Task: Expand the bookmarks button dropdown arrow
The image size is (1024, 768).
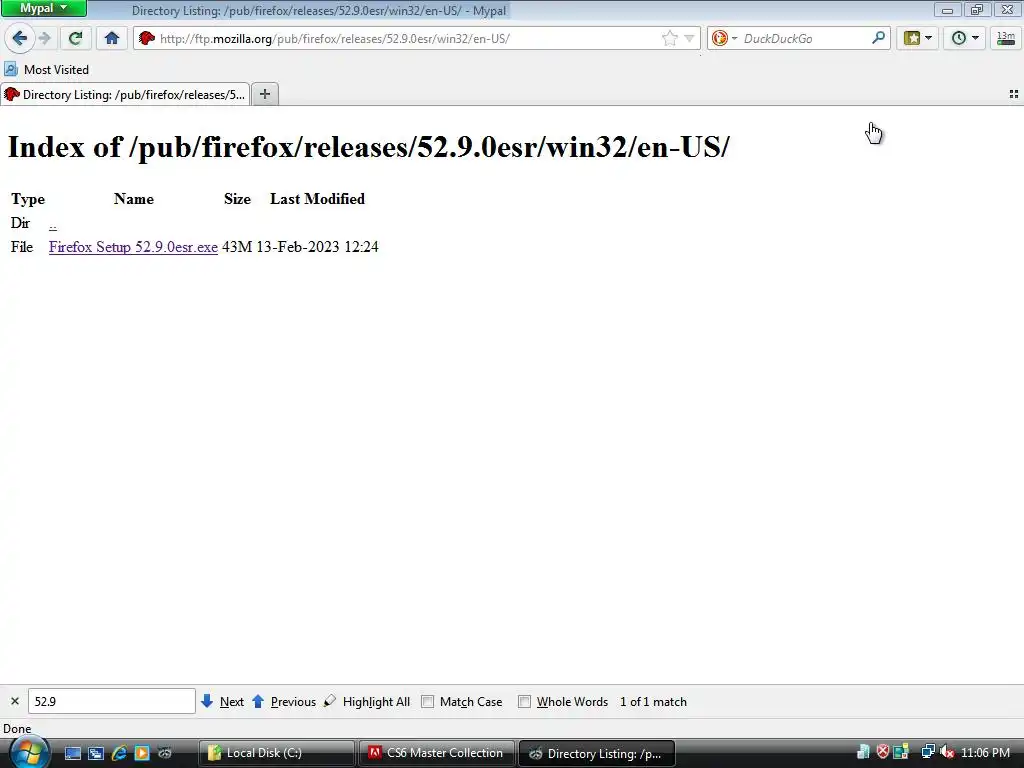Action: click(x=929, y=39)
